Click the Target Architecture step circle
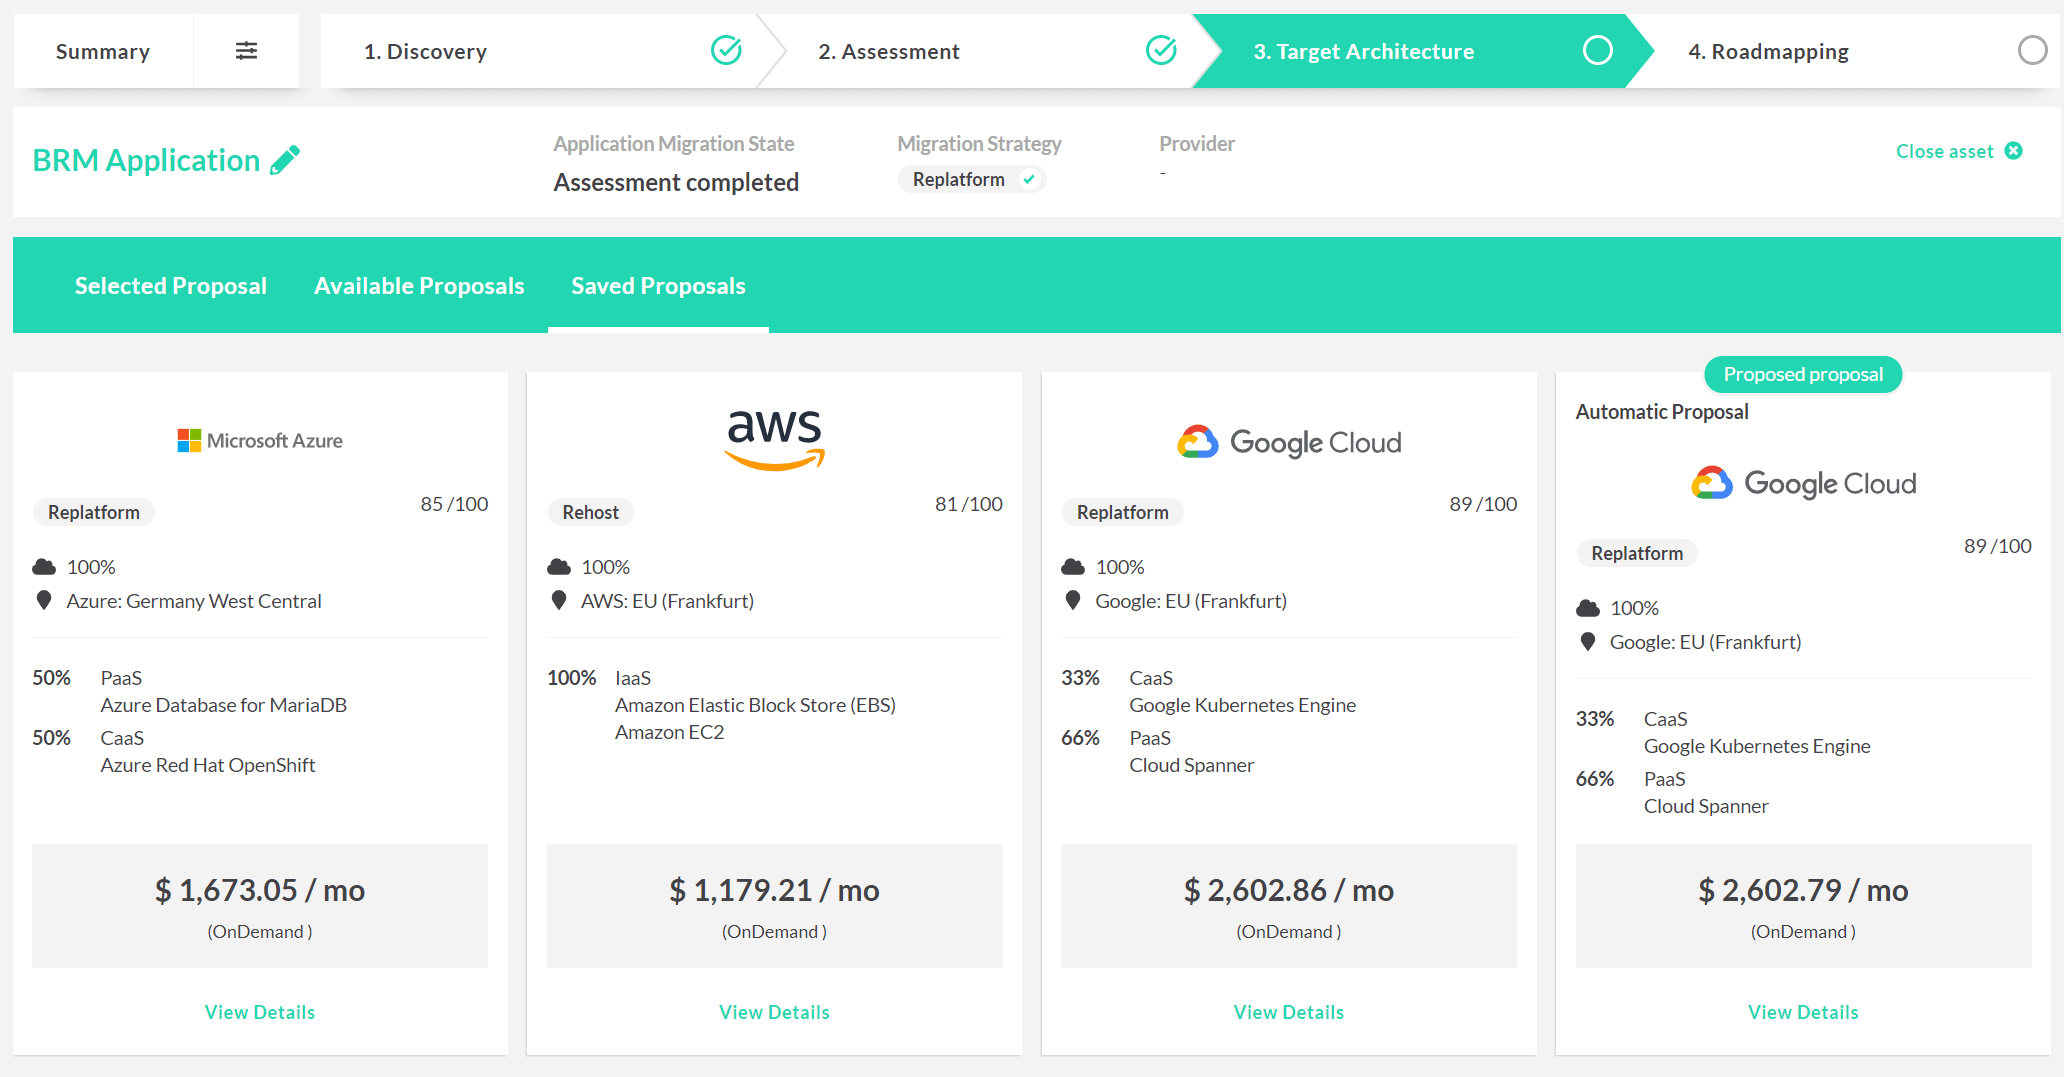The image size is (2064, 1077). pos(1598,50)
